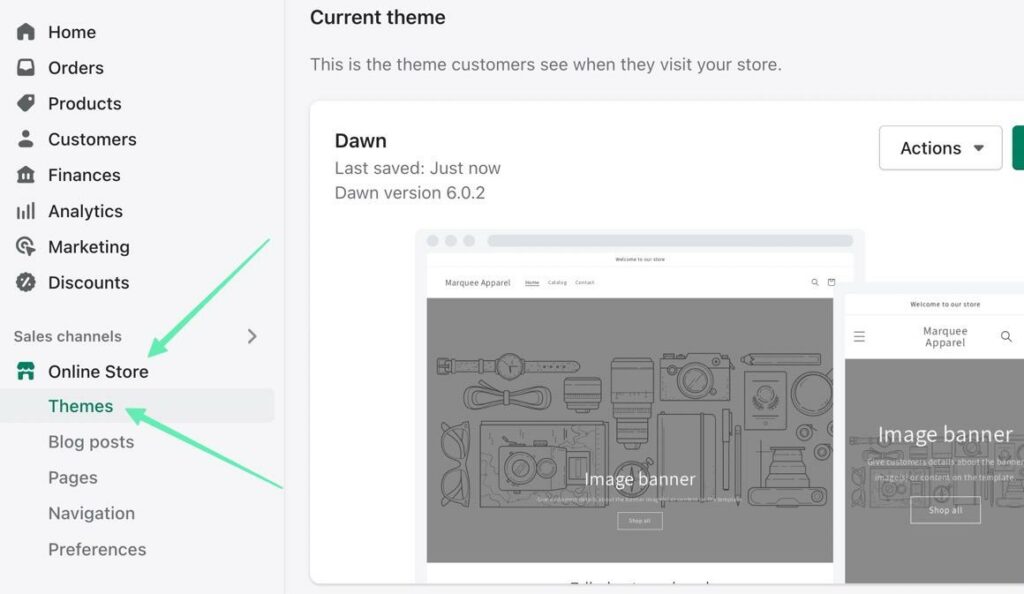The image size is (1024, 594).
Task: Click the Online Store storefront icon
Action: point(26,372)
